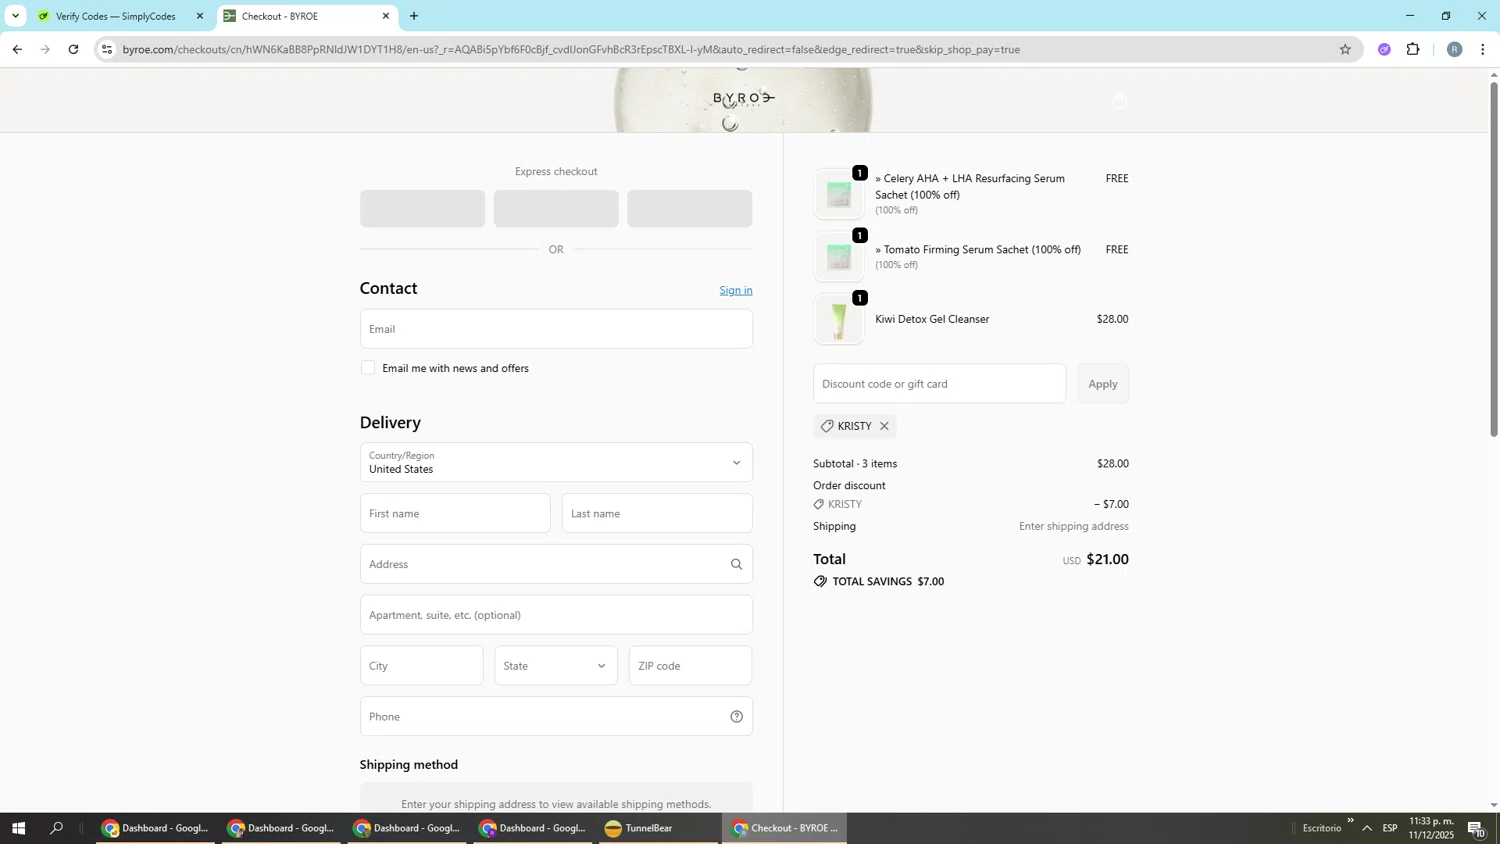Click the BYROE logo in header
The width and height of the screenshot is (1500, 844).
(x=744, y=98)
